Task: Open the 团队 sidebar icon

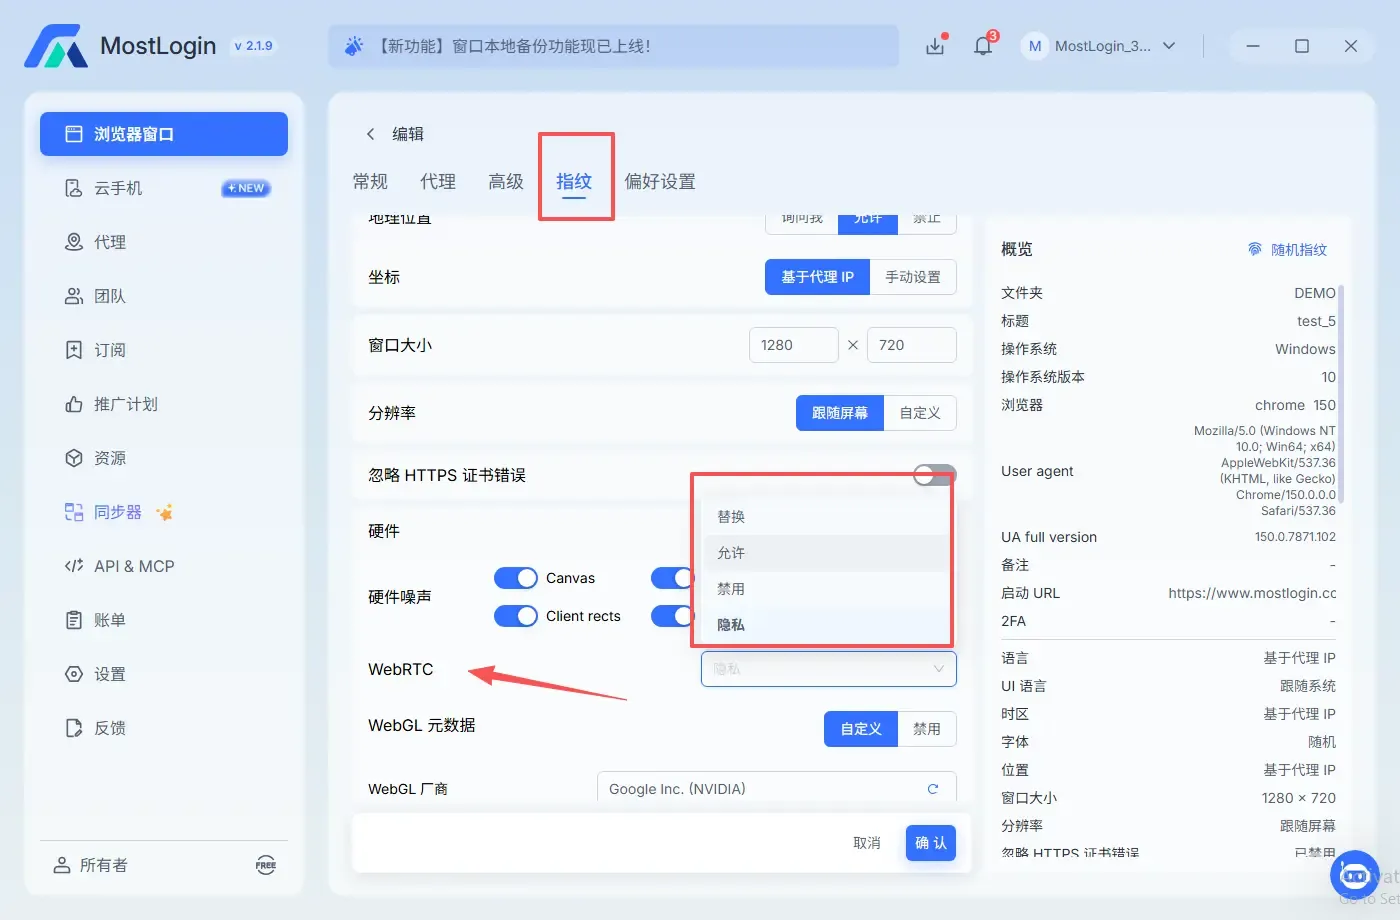Action: click(74, 296)
